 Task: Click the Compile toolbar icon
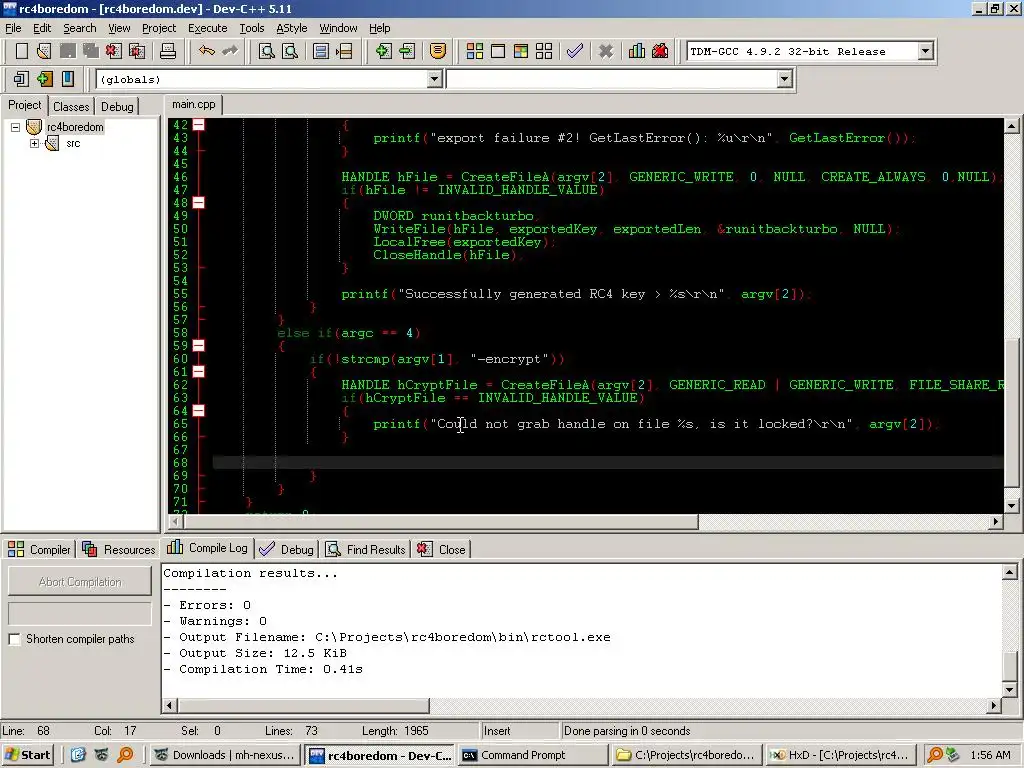475,51
